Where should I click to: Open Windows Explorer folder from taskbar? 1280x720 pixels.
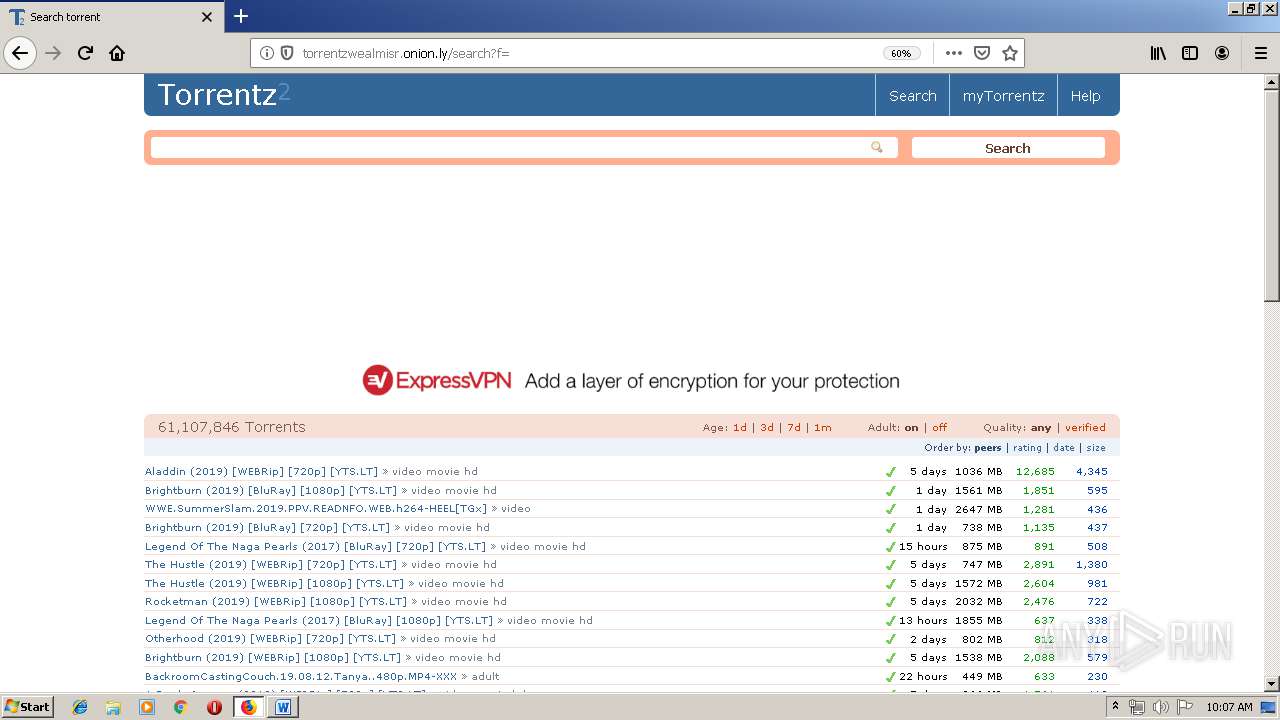coord(113,707)
